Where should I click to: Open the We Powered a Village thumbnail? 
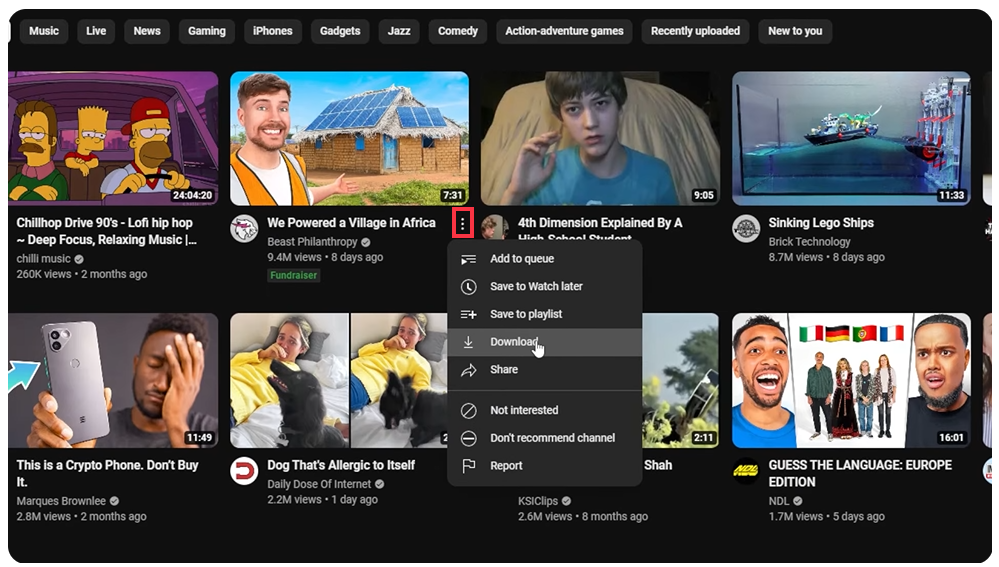(x=349, y=138)
